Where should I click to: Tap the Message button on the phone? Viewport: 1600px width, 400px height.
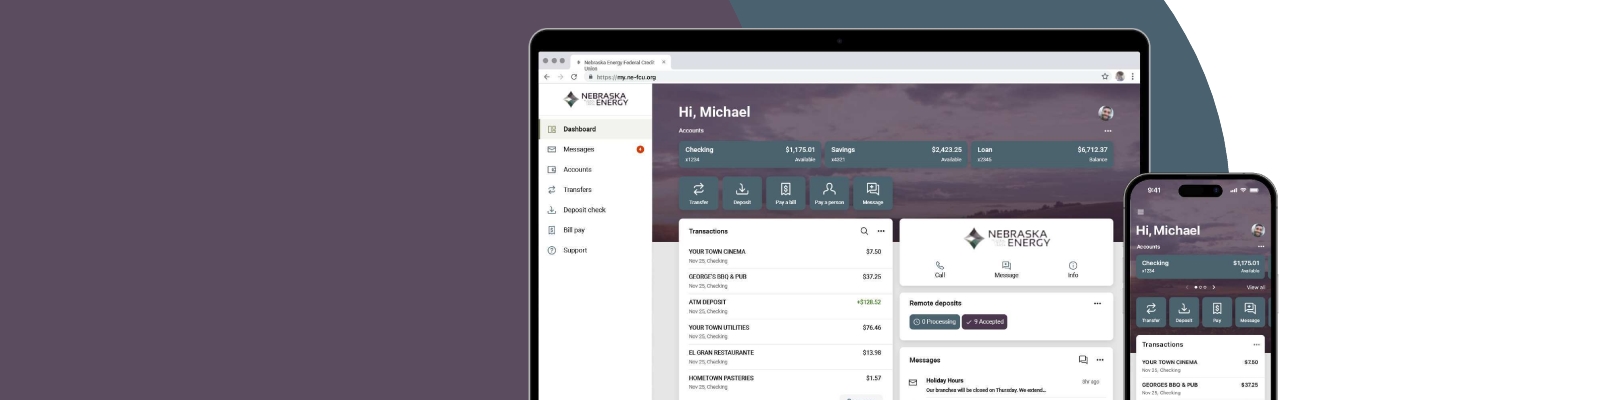[x=1250, y=312]
